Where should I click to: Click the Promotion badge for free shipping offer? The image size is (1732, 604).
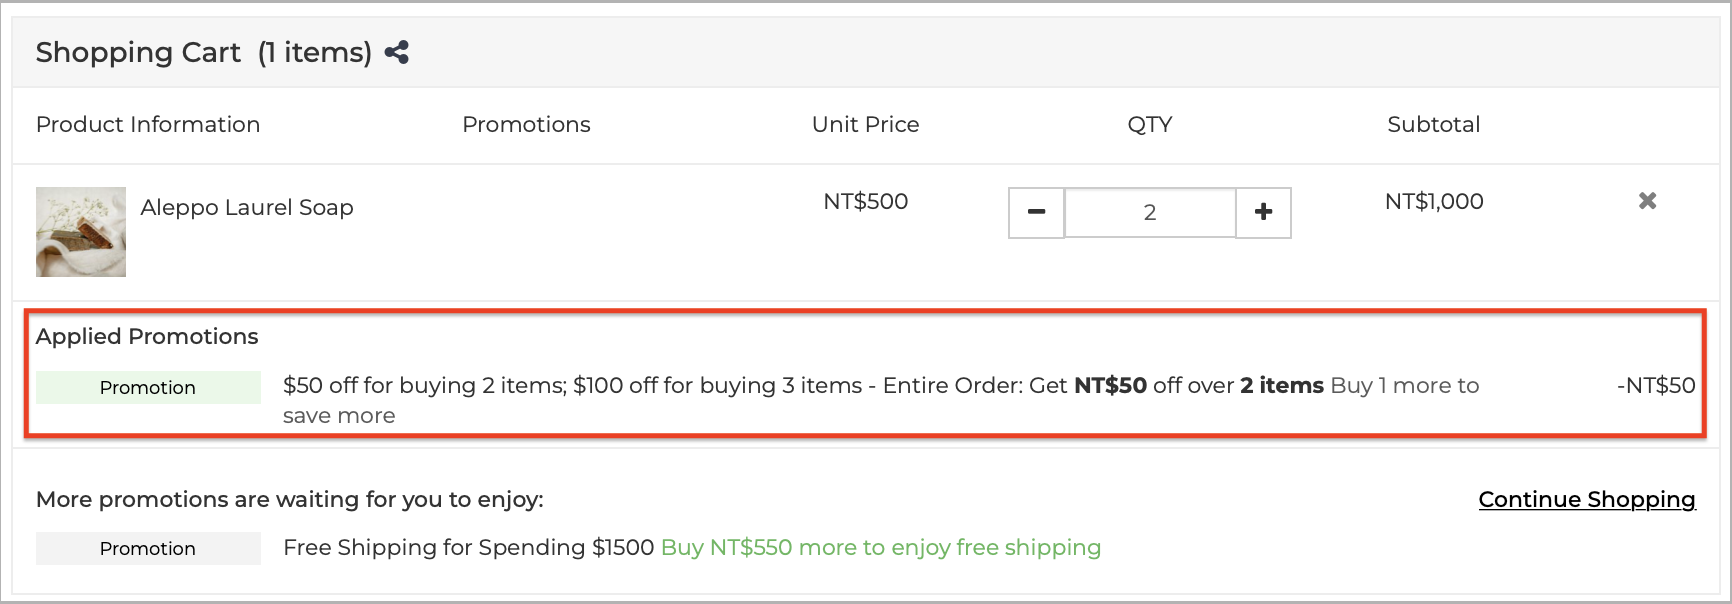point(147,548)
